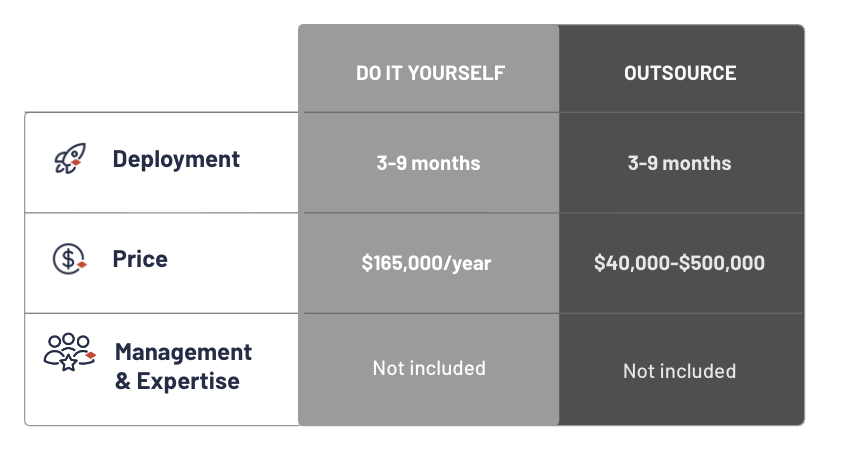Image resolution: width=842 pixels, height=469 pixels.
Task: Select the Deployment row label
Action: point(176,159)
